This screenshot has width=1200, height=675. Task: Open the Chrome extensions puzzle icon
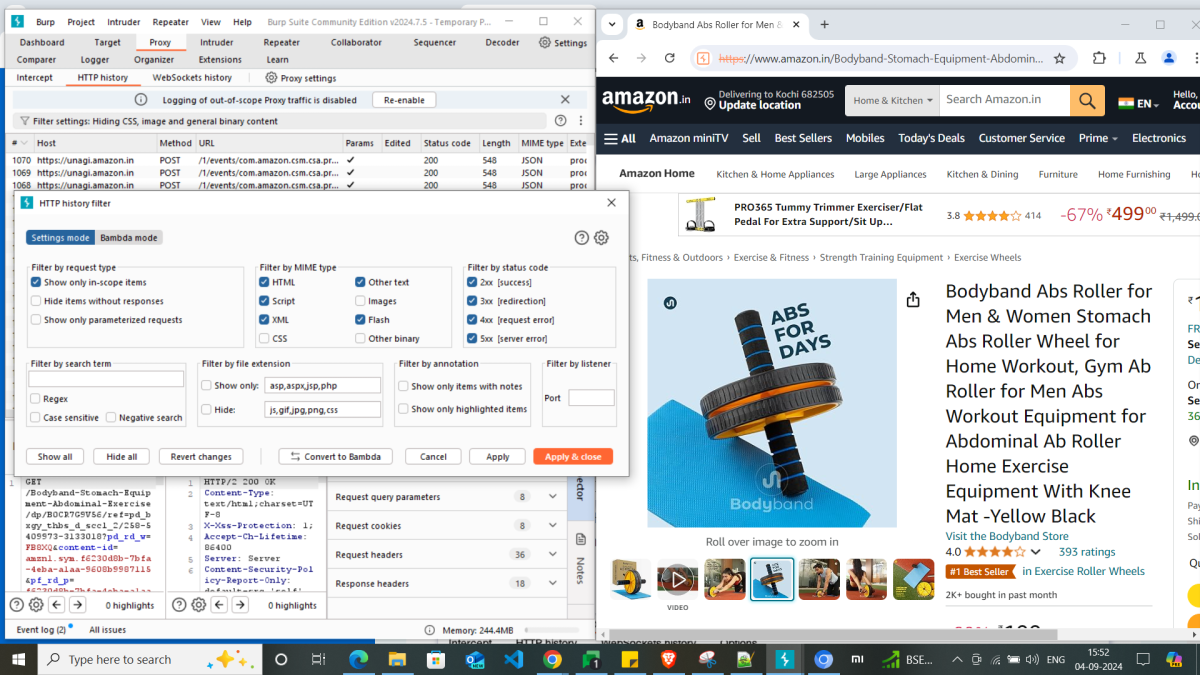tap(1099, 59)
